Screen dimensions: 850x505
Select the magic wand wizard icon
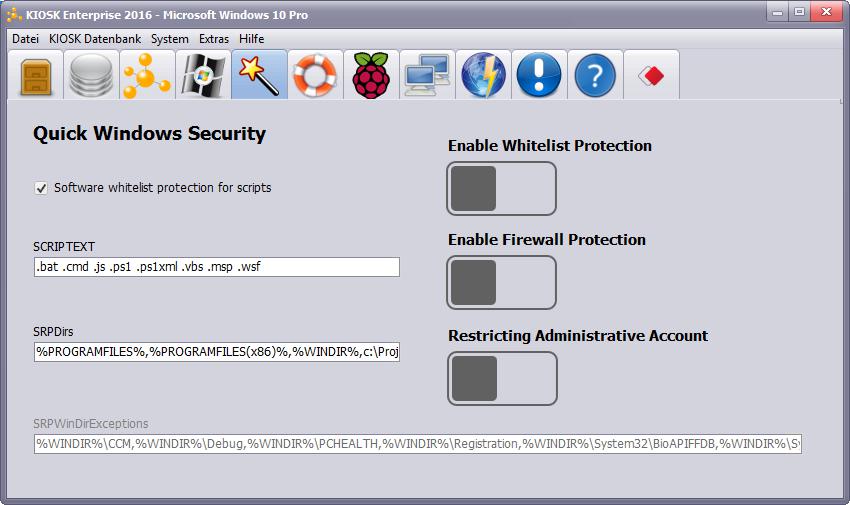point(259,75)
